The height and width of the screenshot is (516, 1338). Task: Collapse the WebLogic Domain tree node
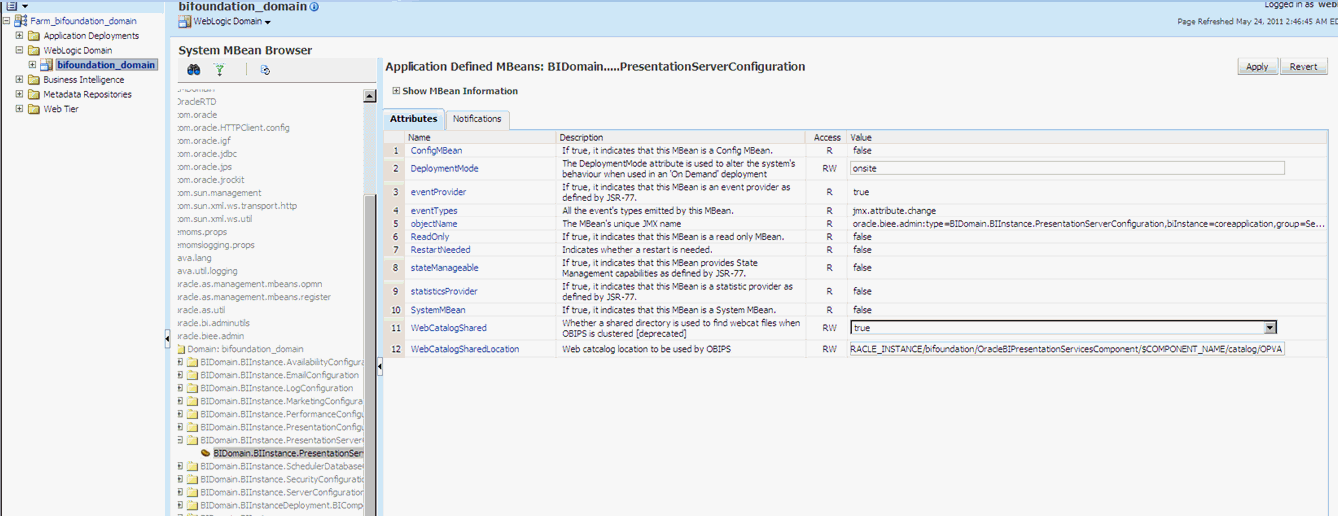[x=20, y=50]
